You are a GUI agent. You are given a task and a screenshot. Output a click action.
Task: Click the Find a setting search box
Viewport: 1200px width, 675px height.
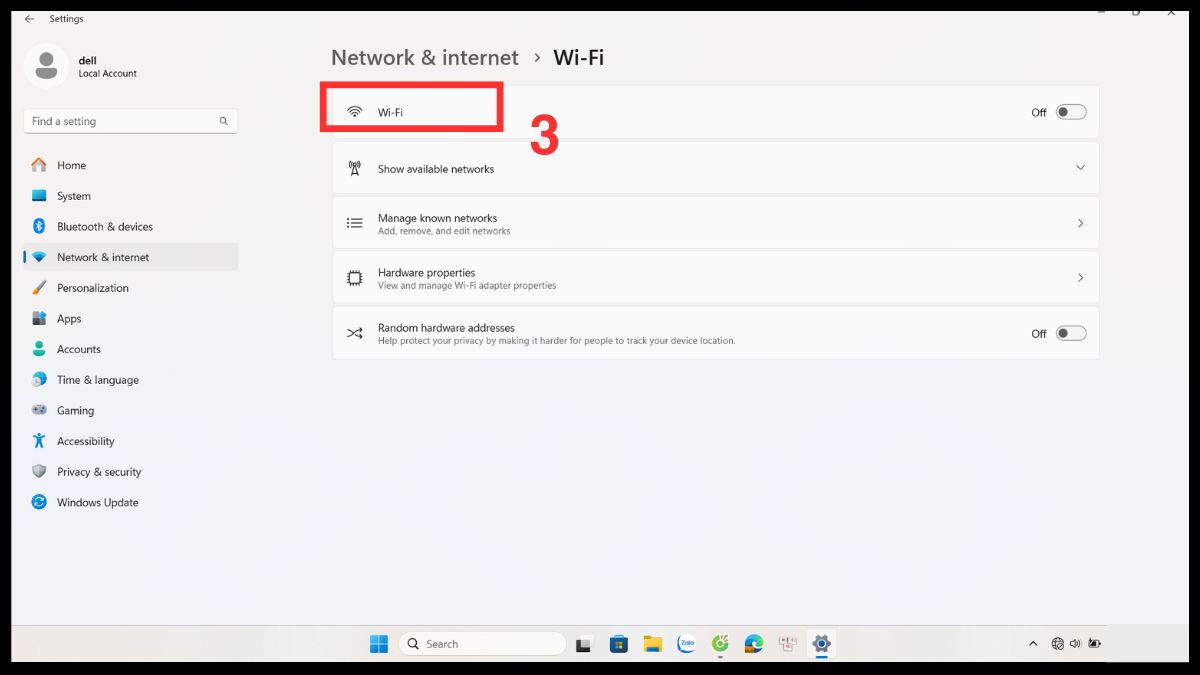pos(130,120)
